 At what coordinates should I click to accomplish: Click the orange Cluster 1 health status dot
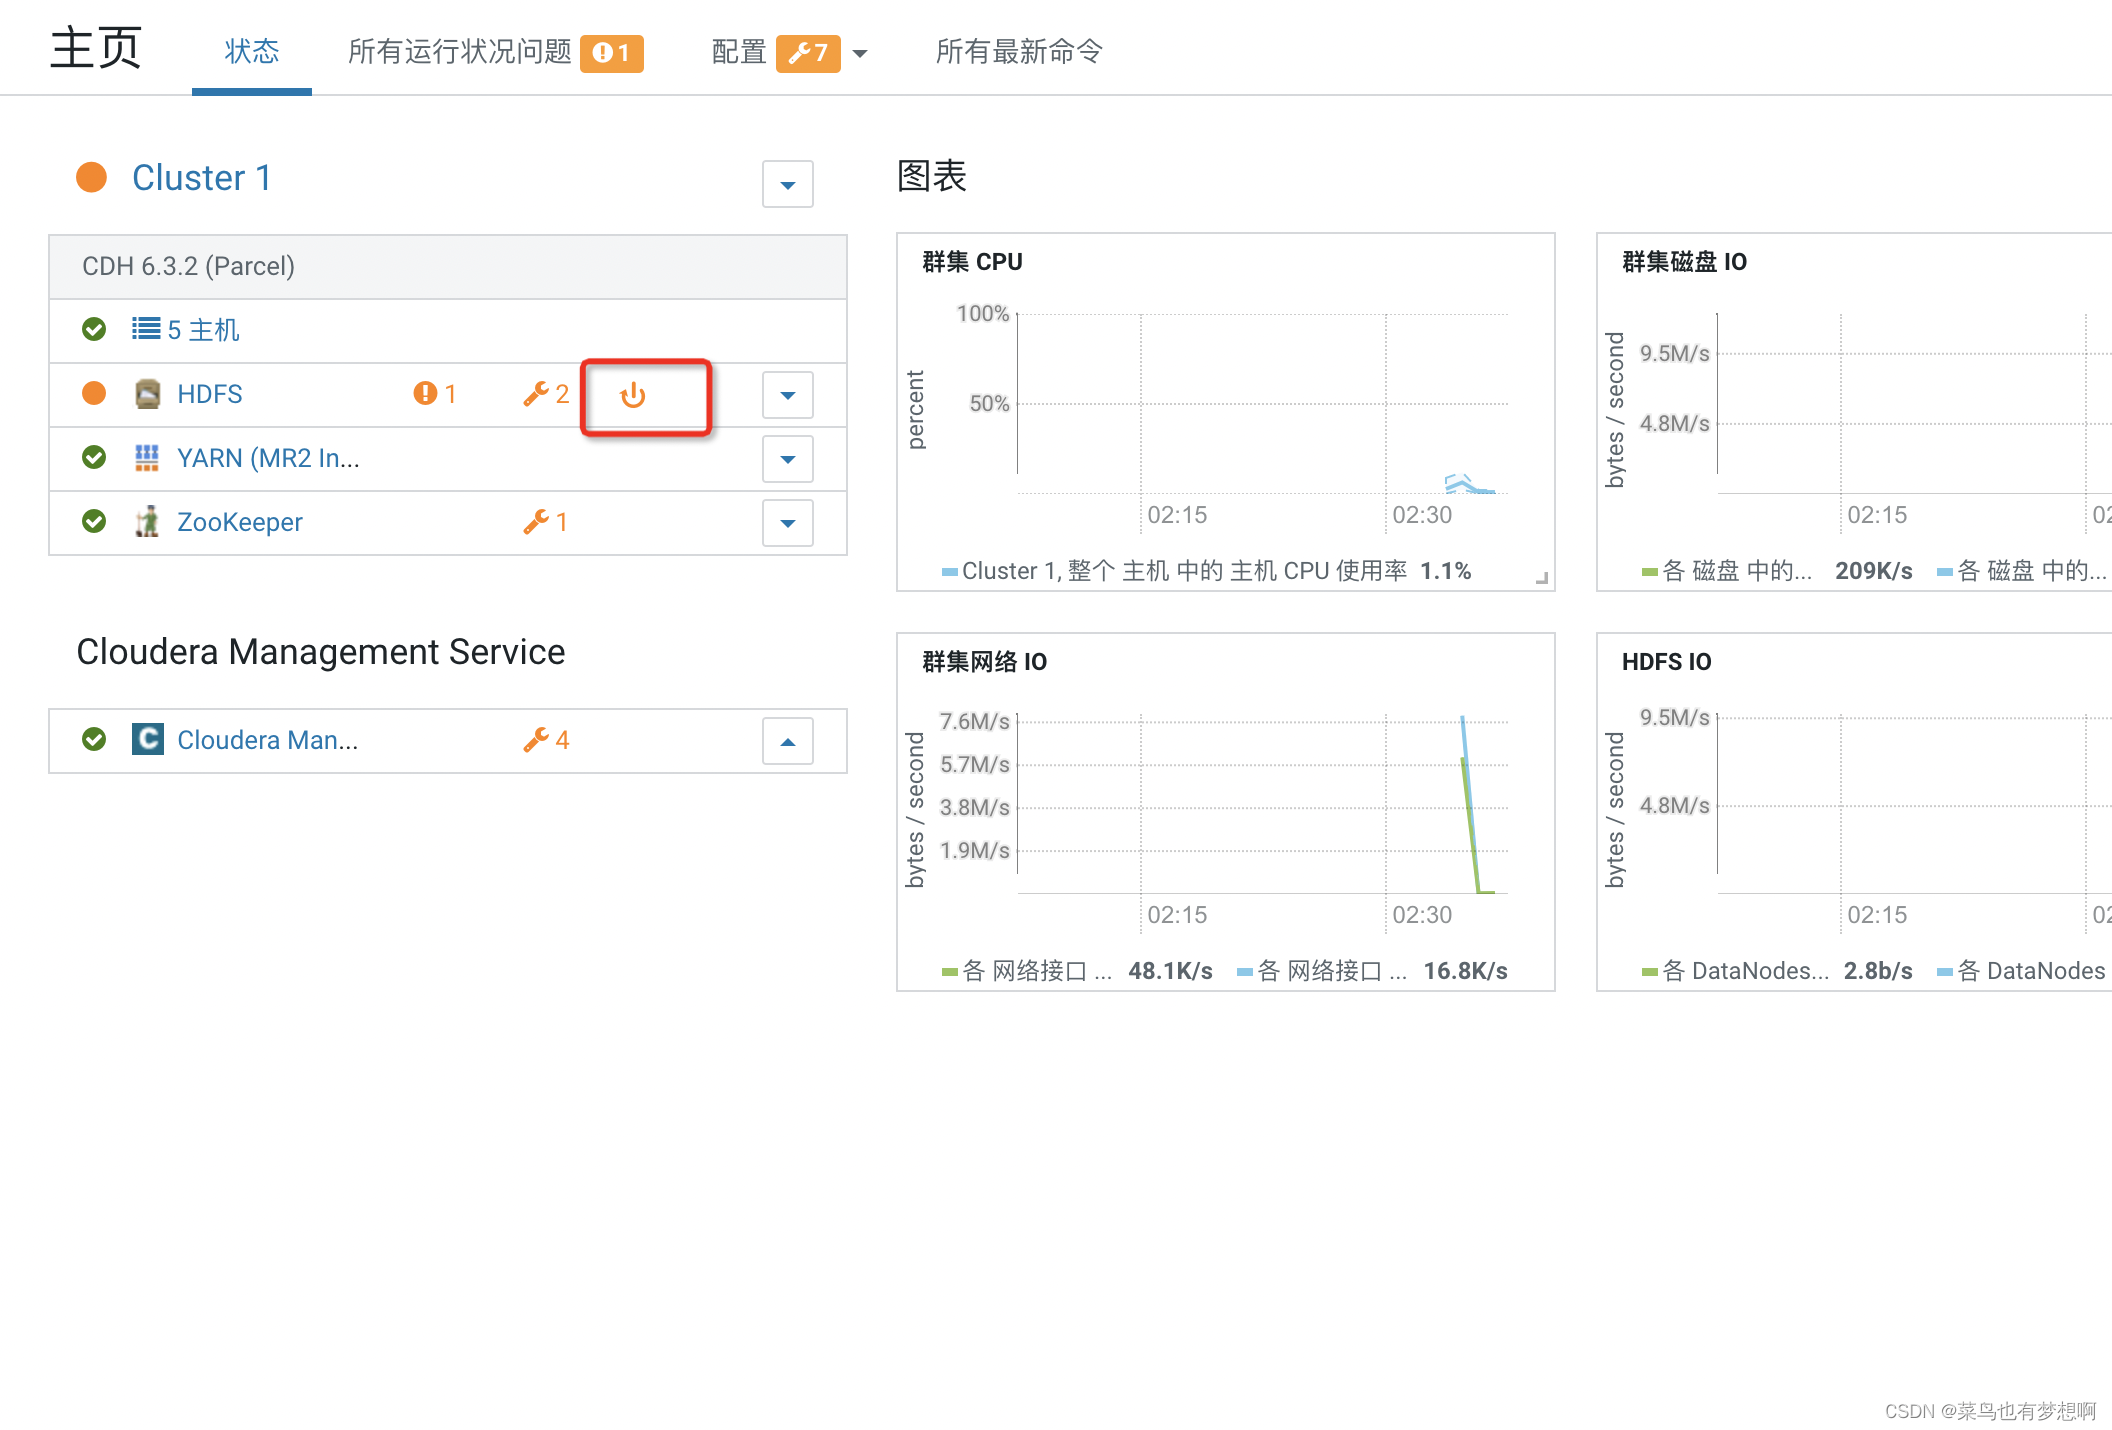(x=92, y=177)
